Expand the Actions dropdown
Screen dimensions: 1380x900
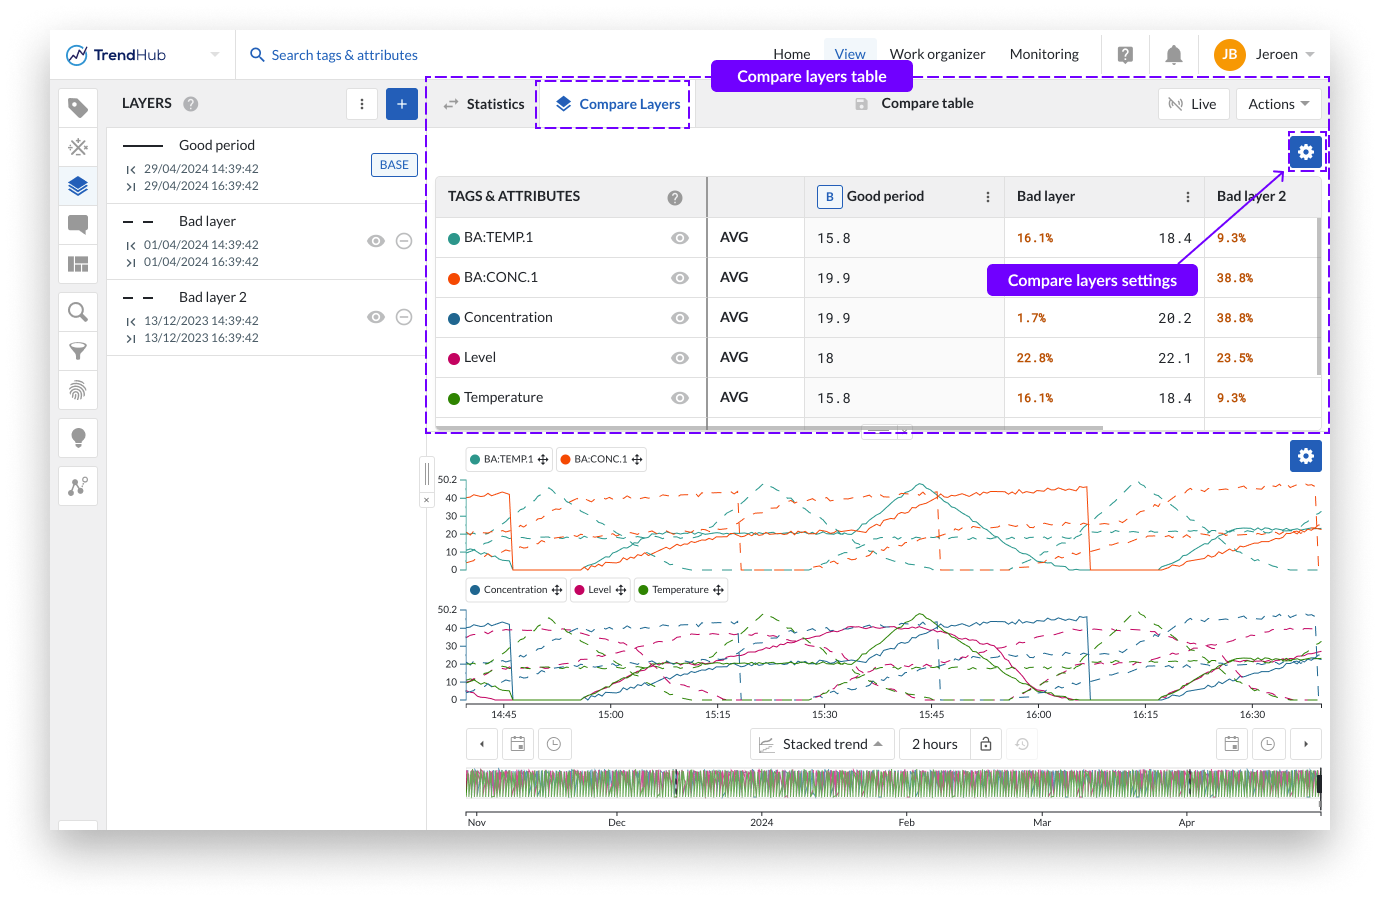coord(1278,104)
